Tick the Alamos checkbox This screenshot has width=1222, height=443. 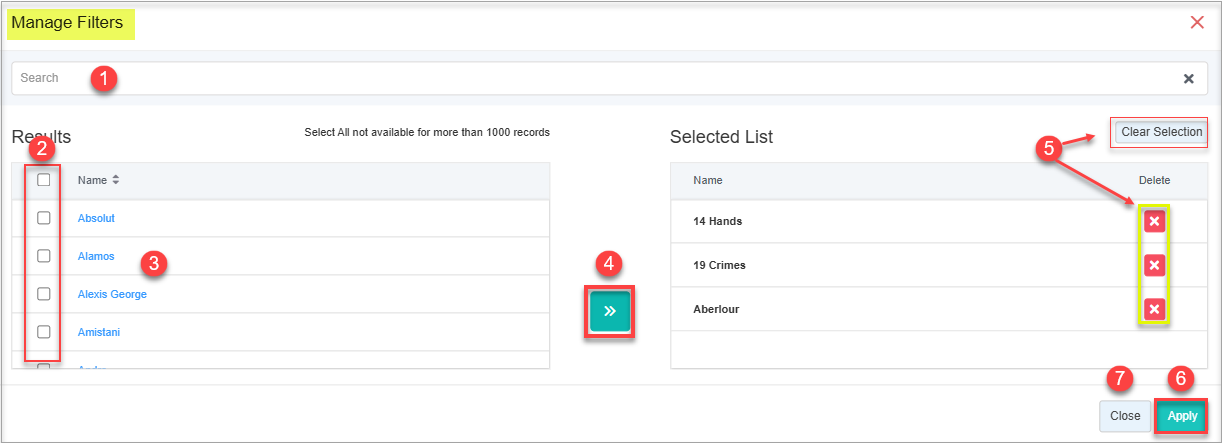pyautogui.click(x=44, y=256)
